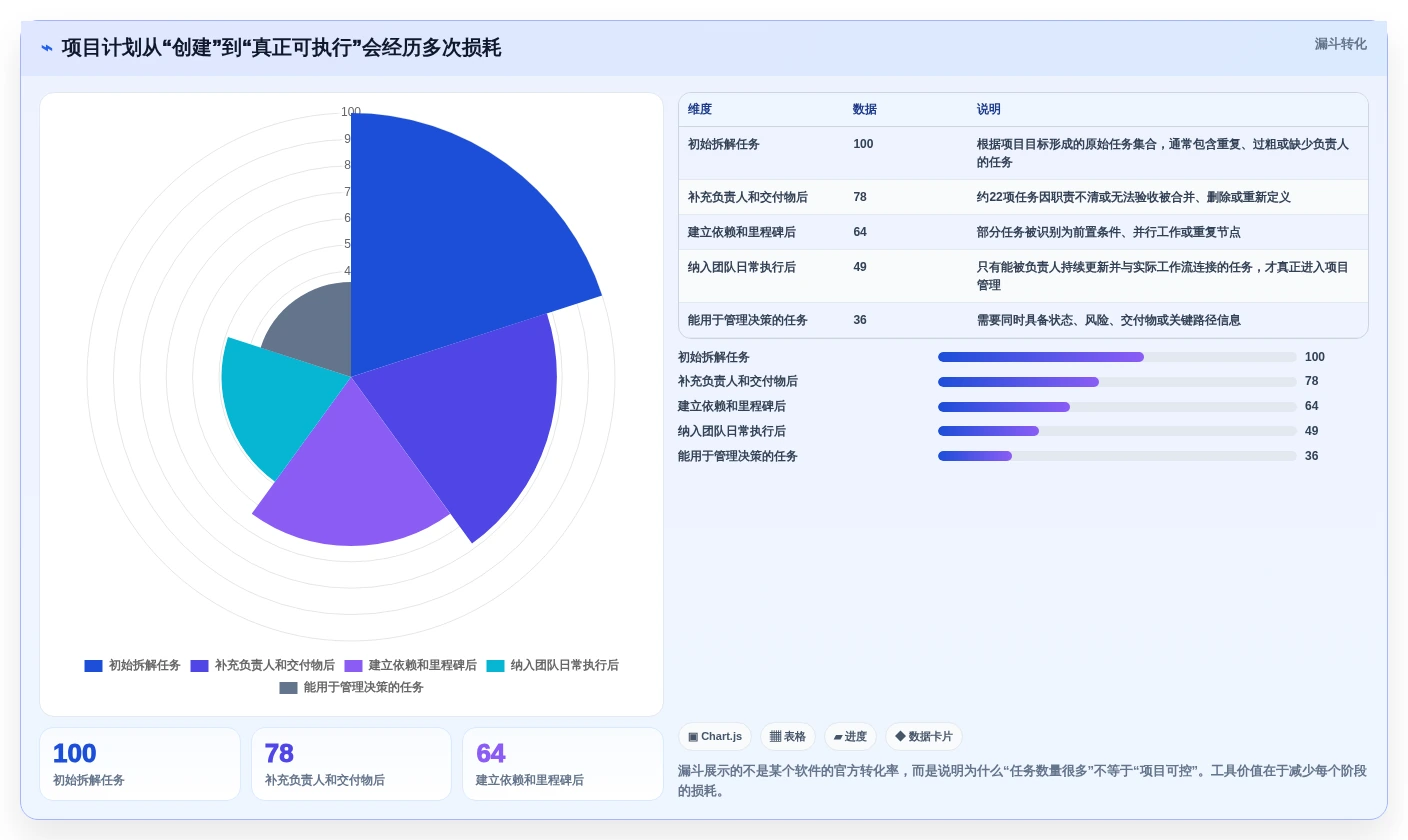The height and width of the screenshot is (840, 1408).
Task: Click the radial axis label 100
Action: pyautogui.click(x=351, y=112)
